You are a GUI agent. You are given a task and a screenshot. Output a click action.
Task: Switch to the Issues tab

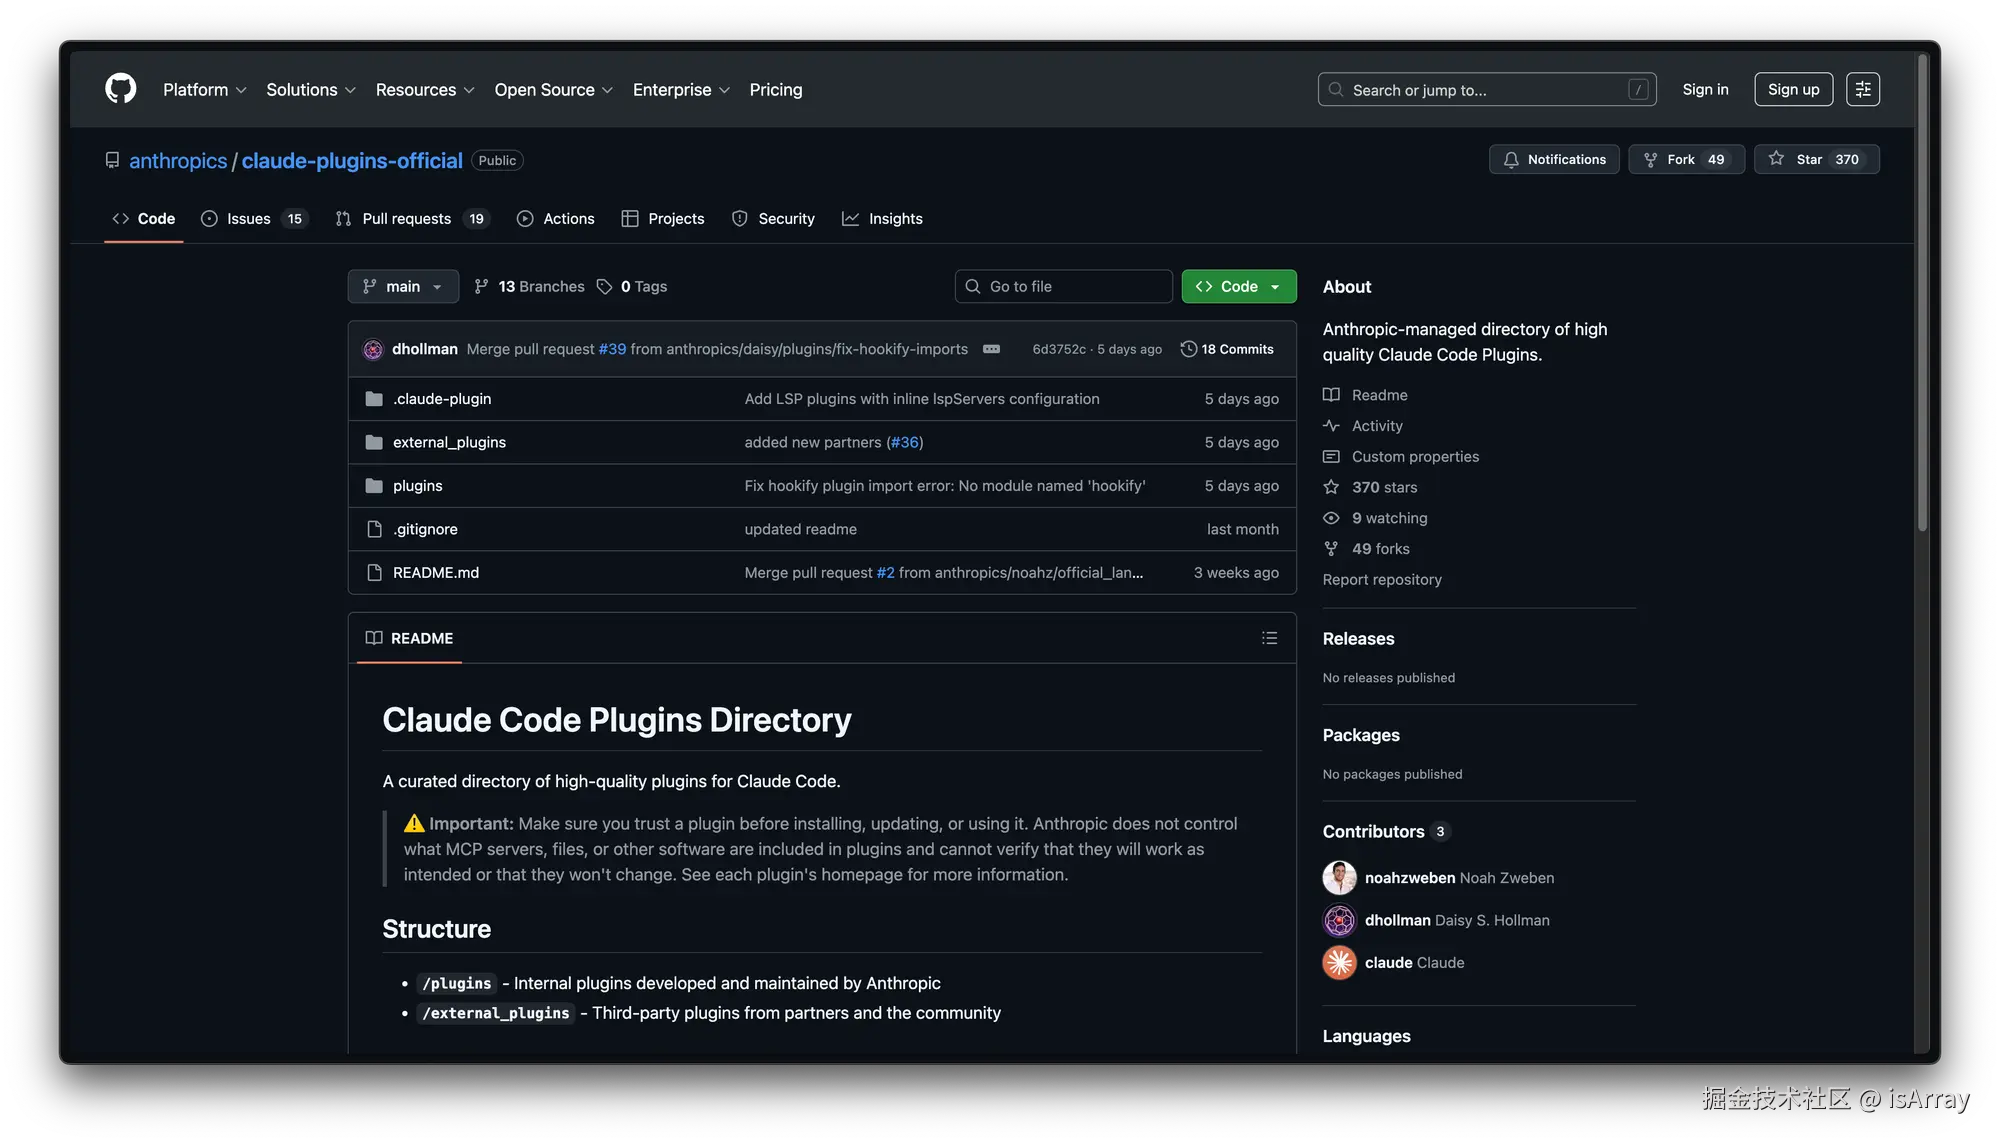tap(254, 219)
